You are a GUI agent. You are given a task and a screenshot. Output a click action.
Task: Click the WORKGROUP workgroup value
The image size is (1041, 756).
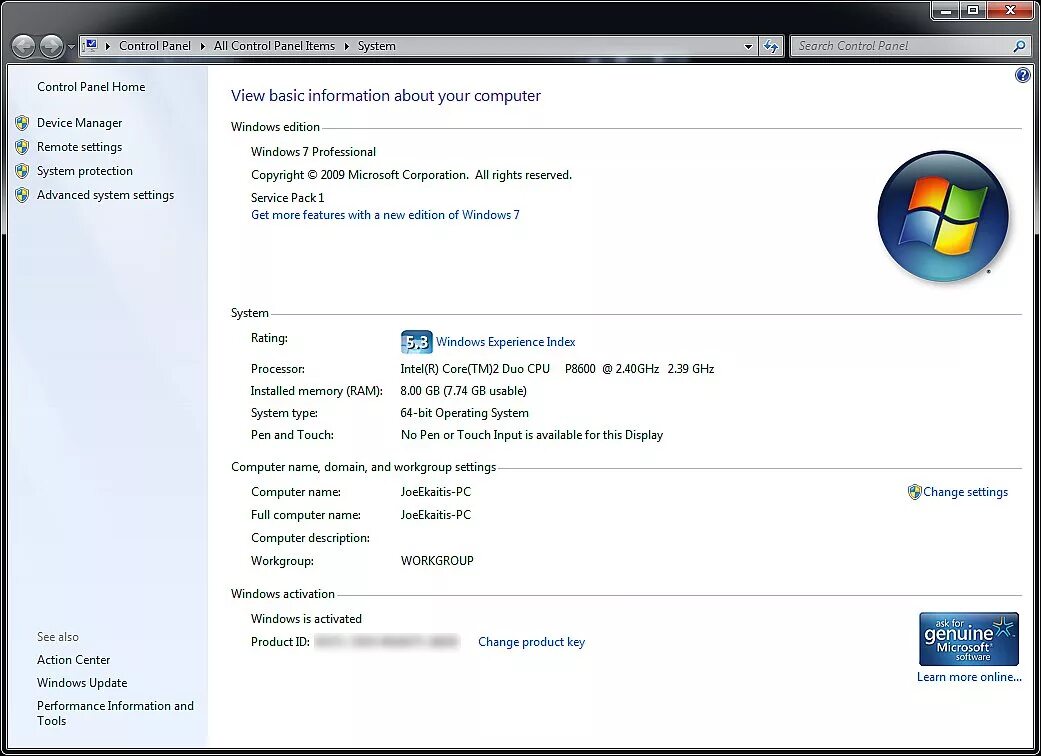click(437, 560)
